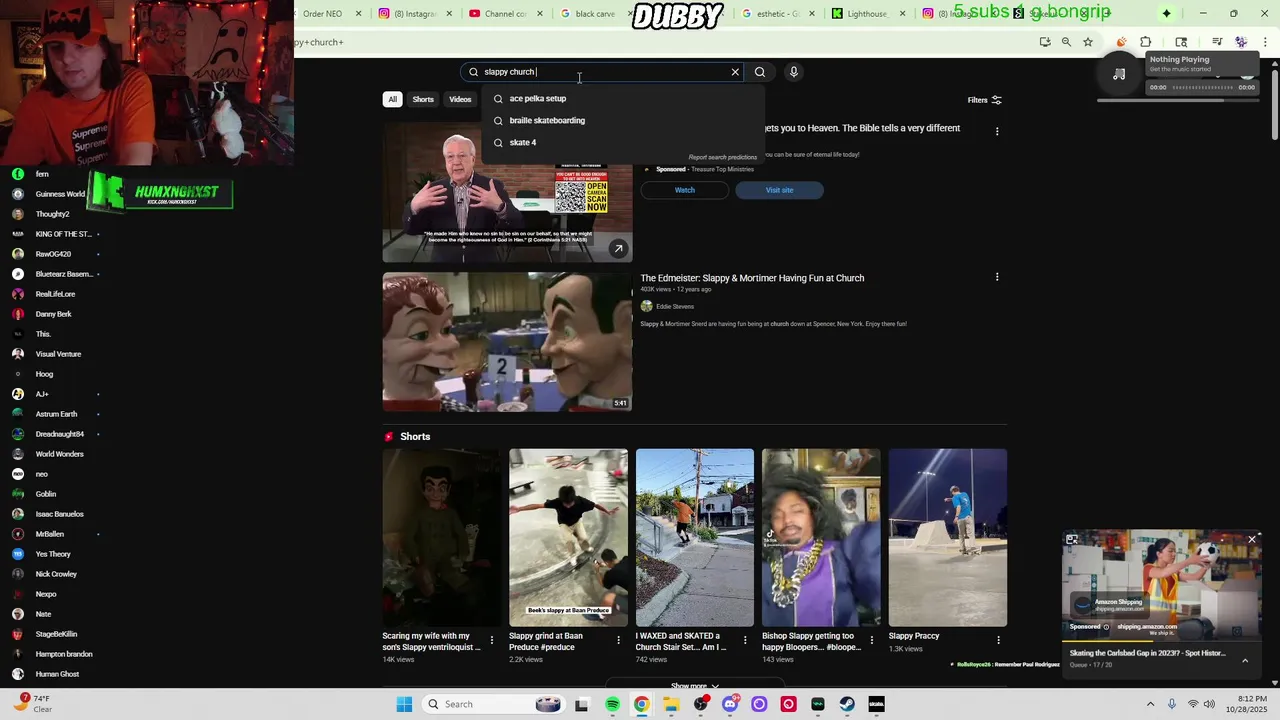Click the Watch button on the sponsored ad
The width and height of the screenshot is (1280, 720).
(x=684, y=190)
